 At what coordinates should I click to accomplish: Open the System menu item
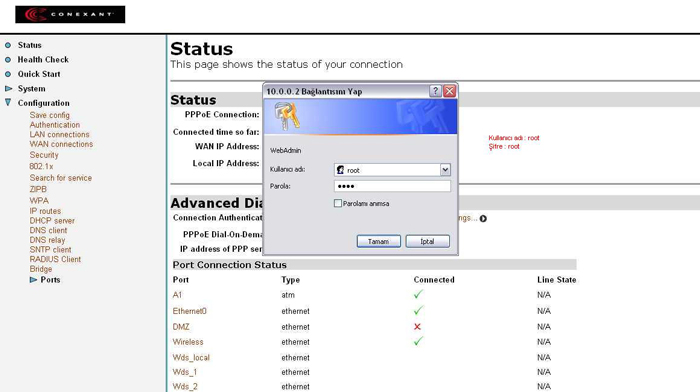31,88
